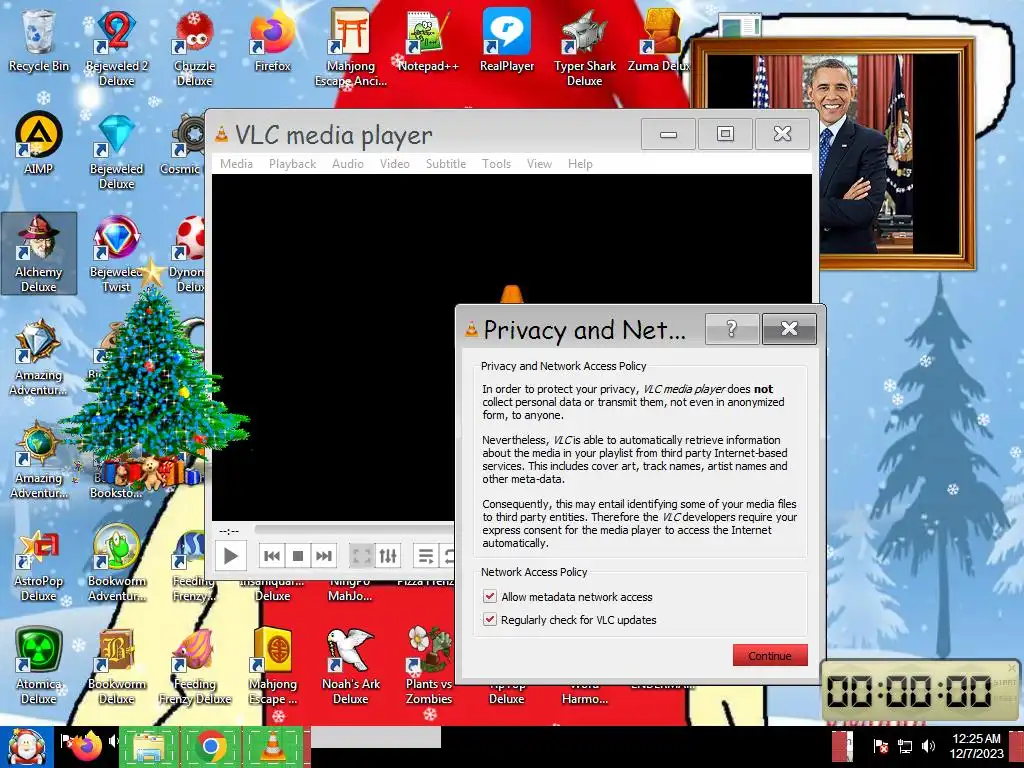Open the network icon in system tray
The height and width of the screenshot is (768, 1024).
[x=904, y=745]
